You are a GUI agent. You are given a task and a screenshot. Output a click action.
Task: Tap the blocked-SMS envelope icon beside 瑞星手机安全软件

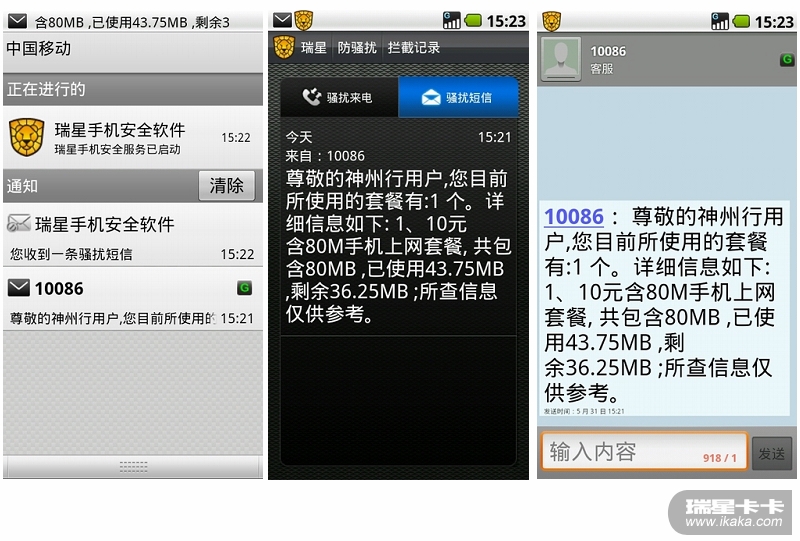19,223
